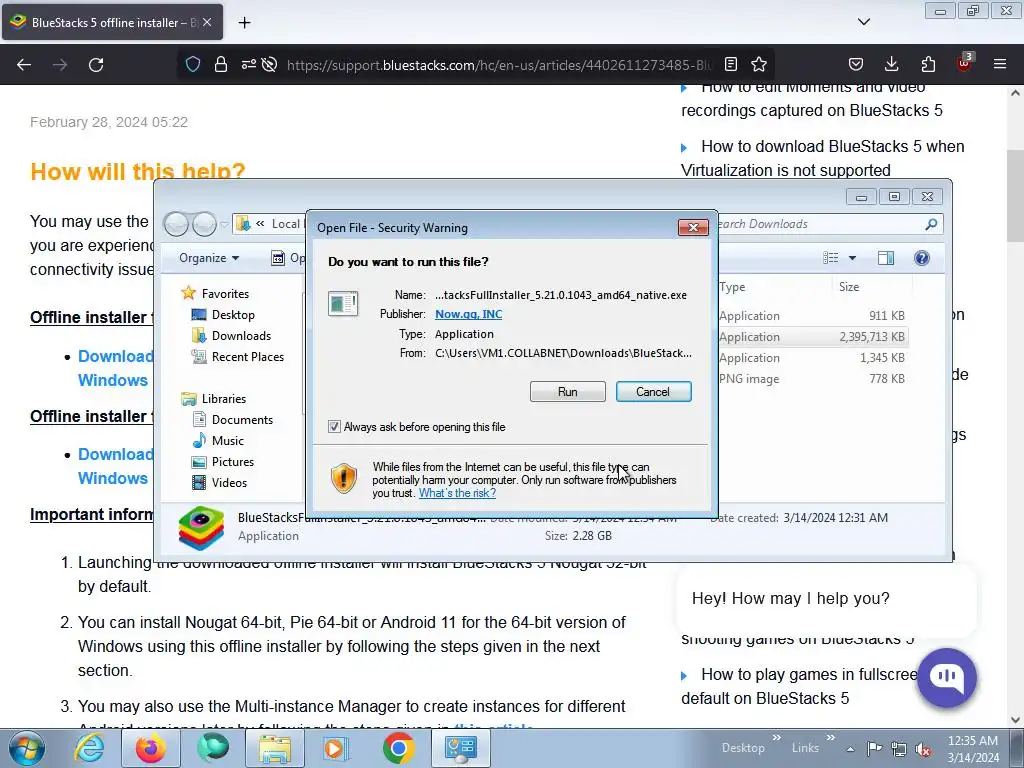Open the change your view dropdown arrow

click(852, 258)
